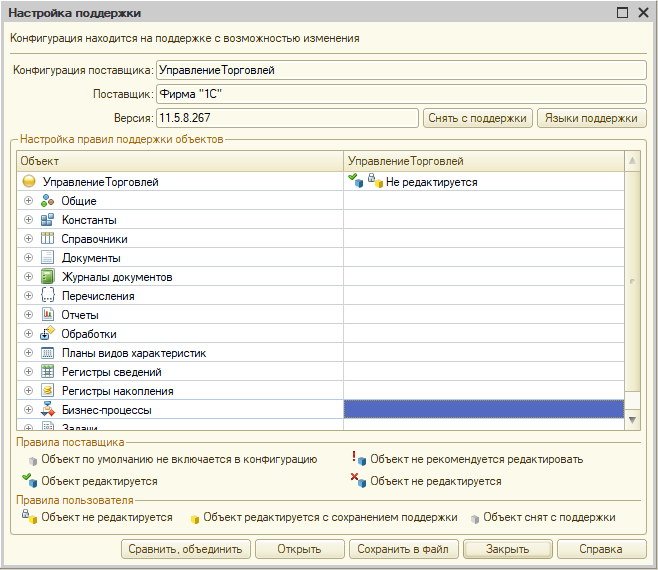Select the Справочники row label

click(94, 239)
